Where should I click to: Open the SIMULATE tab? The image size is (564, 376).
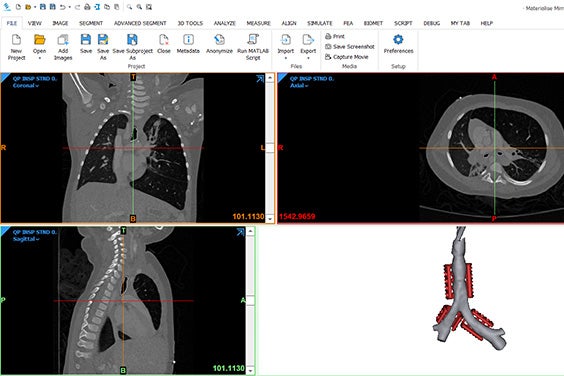point(320,23)
